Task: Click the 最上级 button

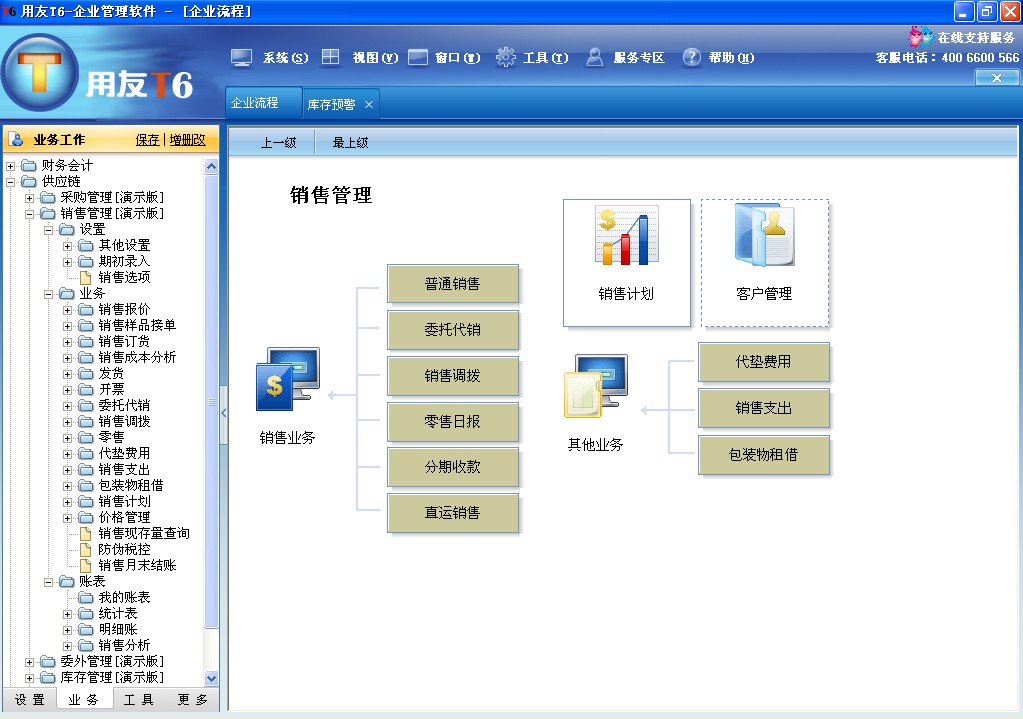Action: [350, 142]
